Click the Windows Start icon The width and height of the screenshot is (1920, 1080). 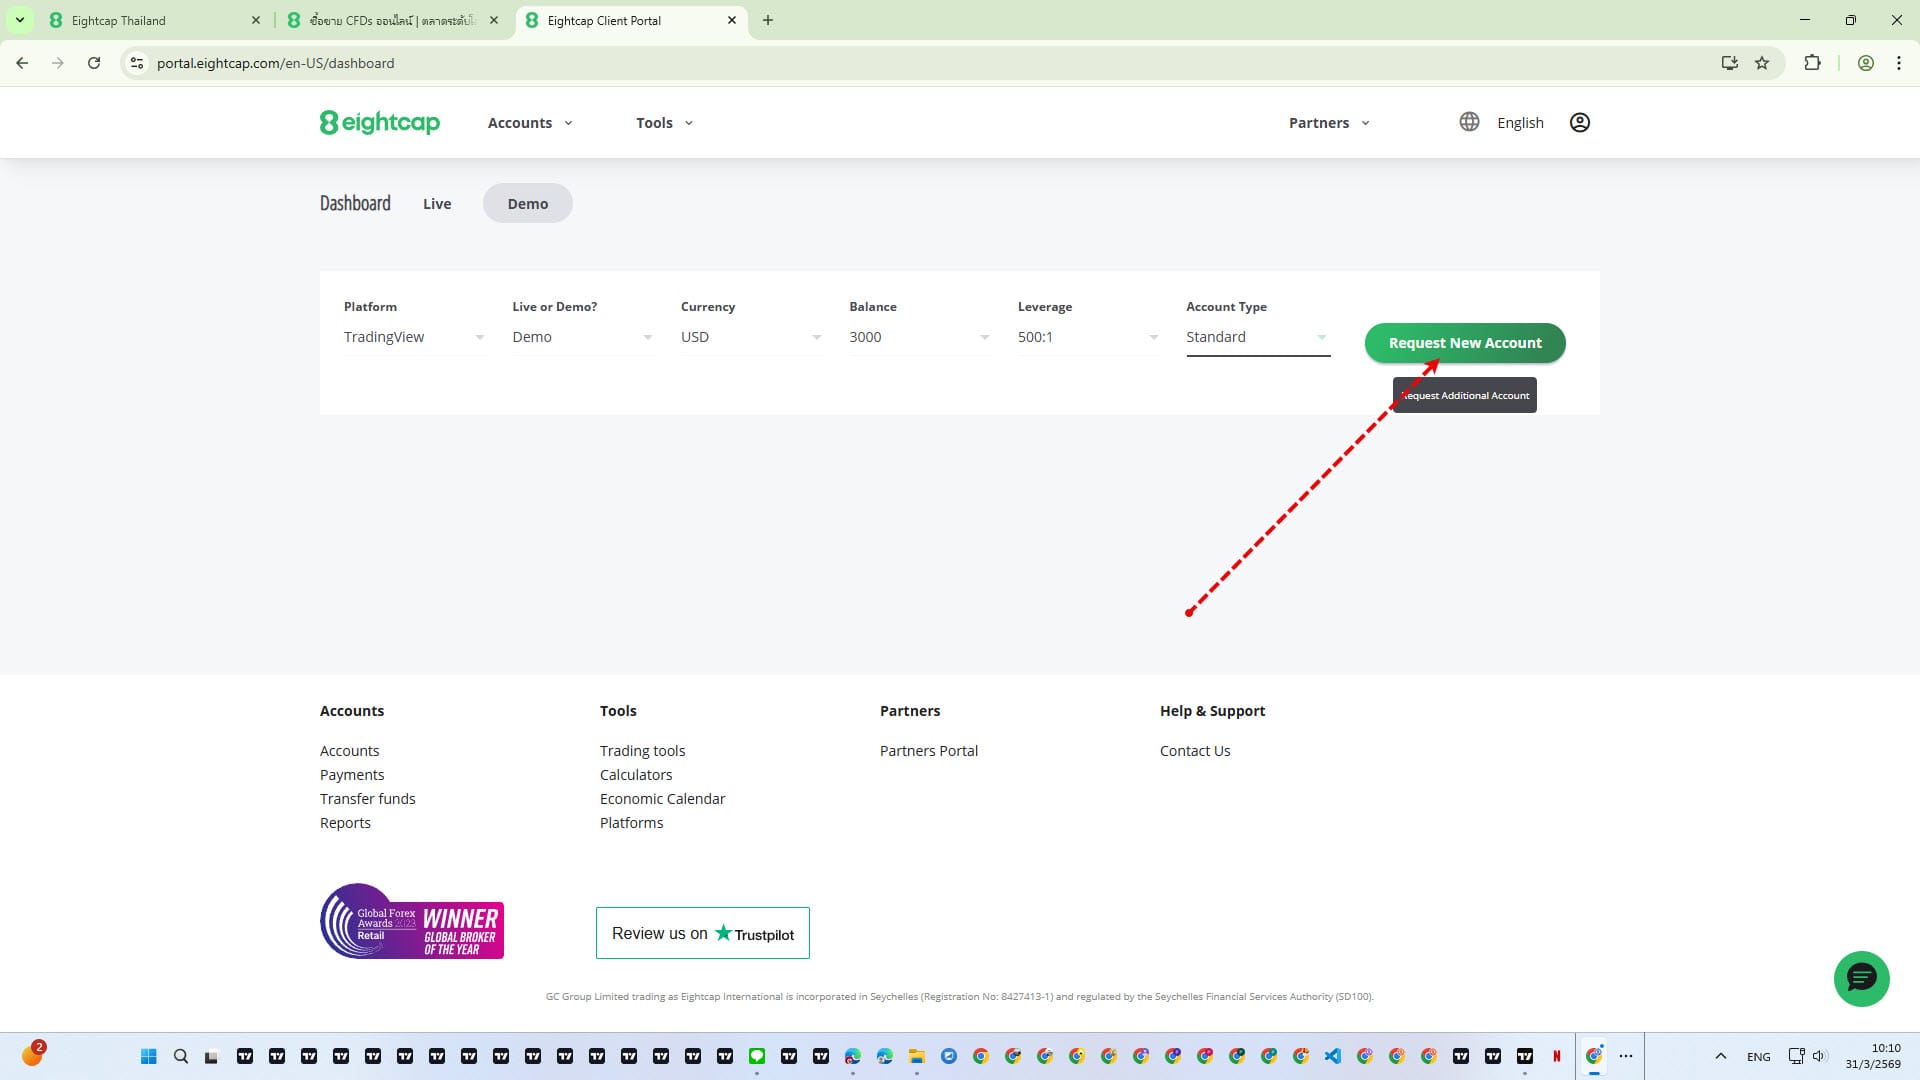tap(149, 1056)
